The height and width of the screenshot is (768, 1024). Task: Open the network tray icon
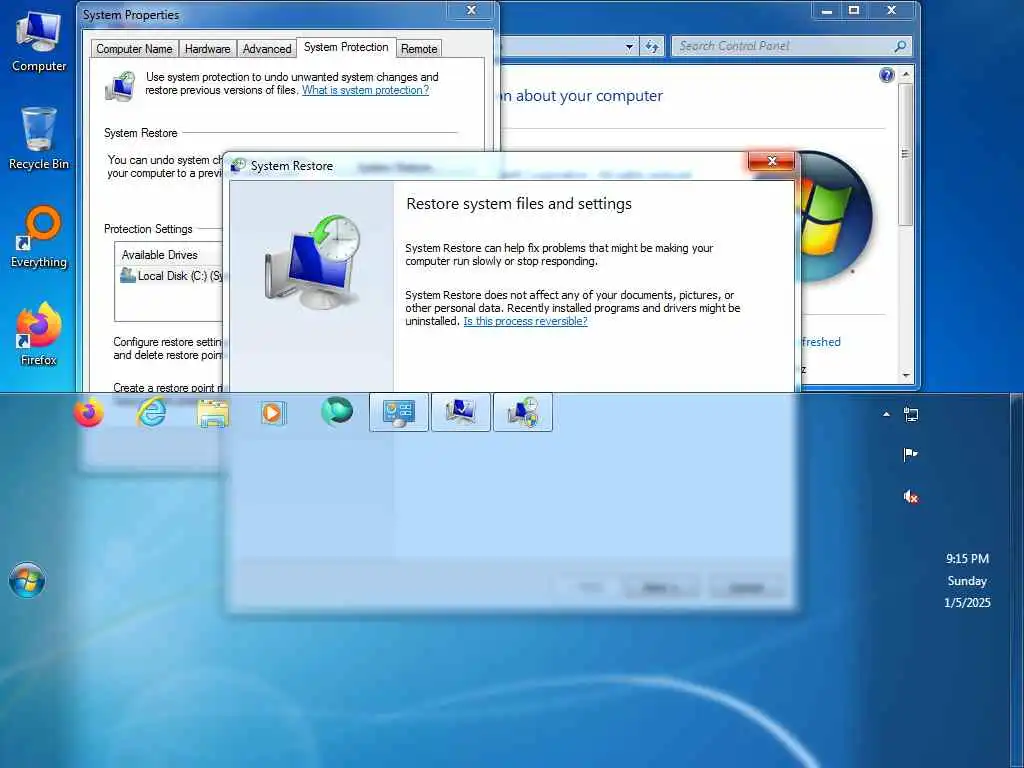[910, 414]
